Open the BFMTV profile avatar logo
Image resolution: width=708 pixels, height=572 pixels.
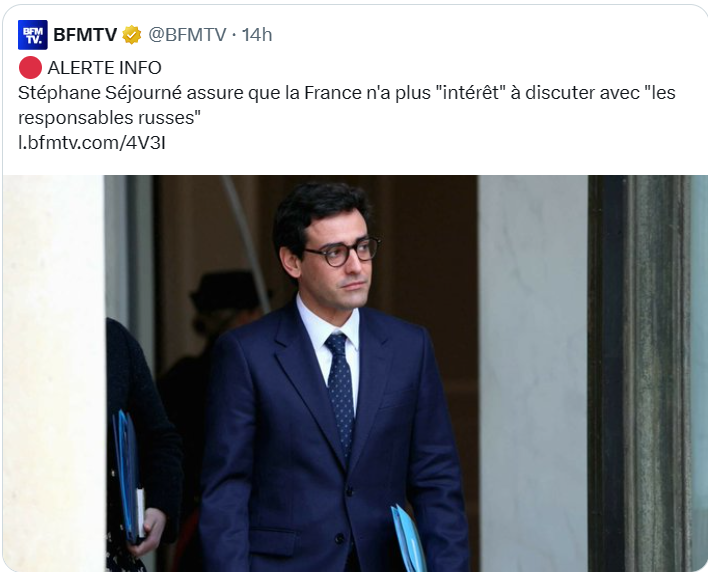pyautogui.click(x=33, y=35)
